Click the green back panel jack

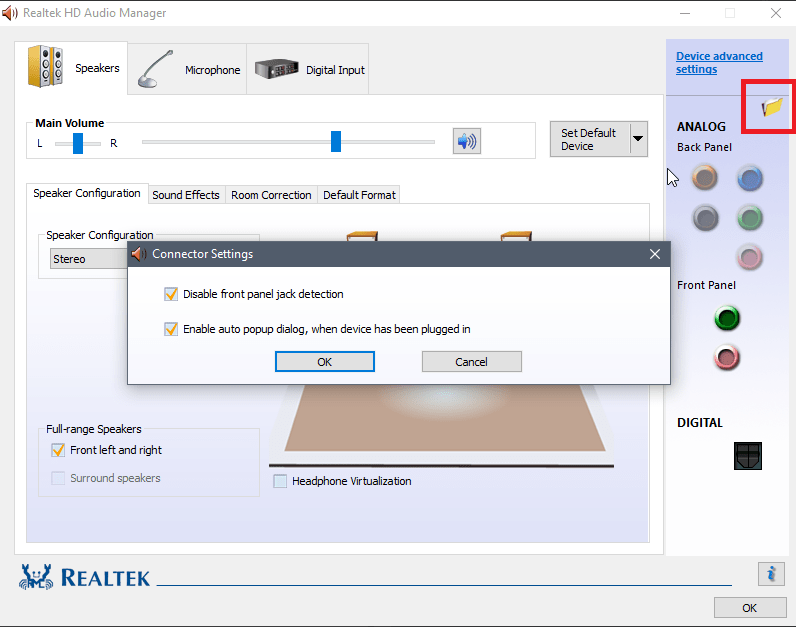click(750, 218)
